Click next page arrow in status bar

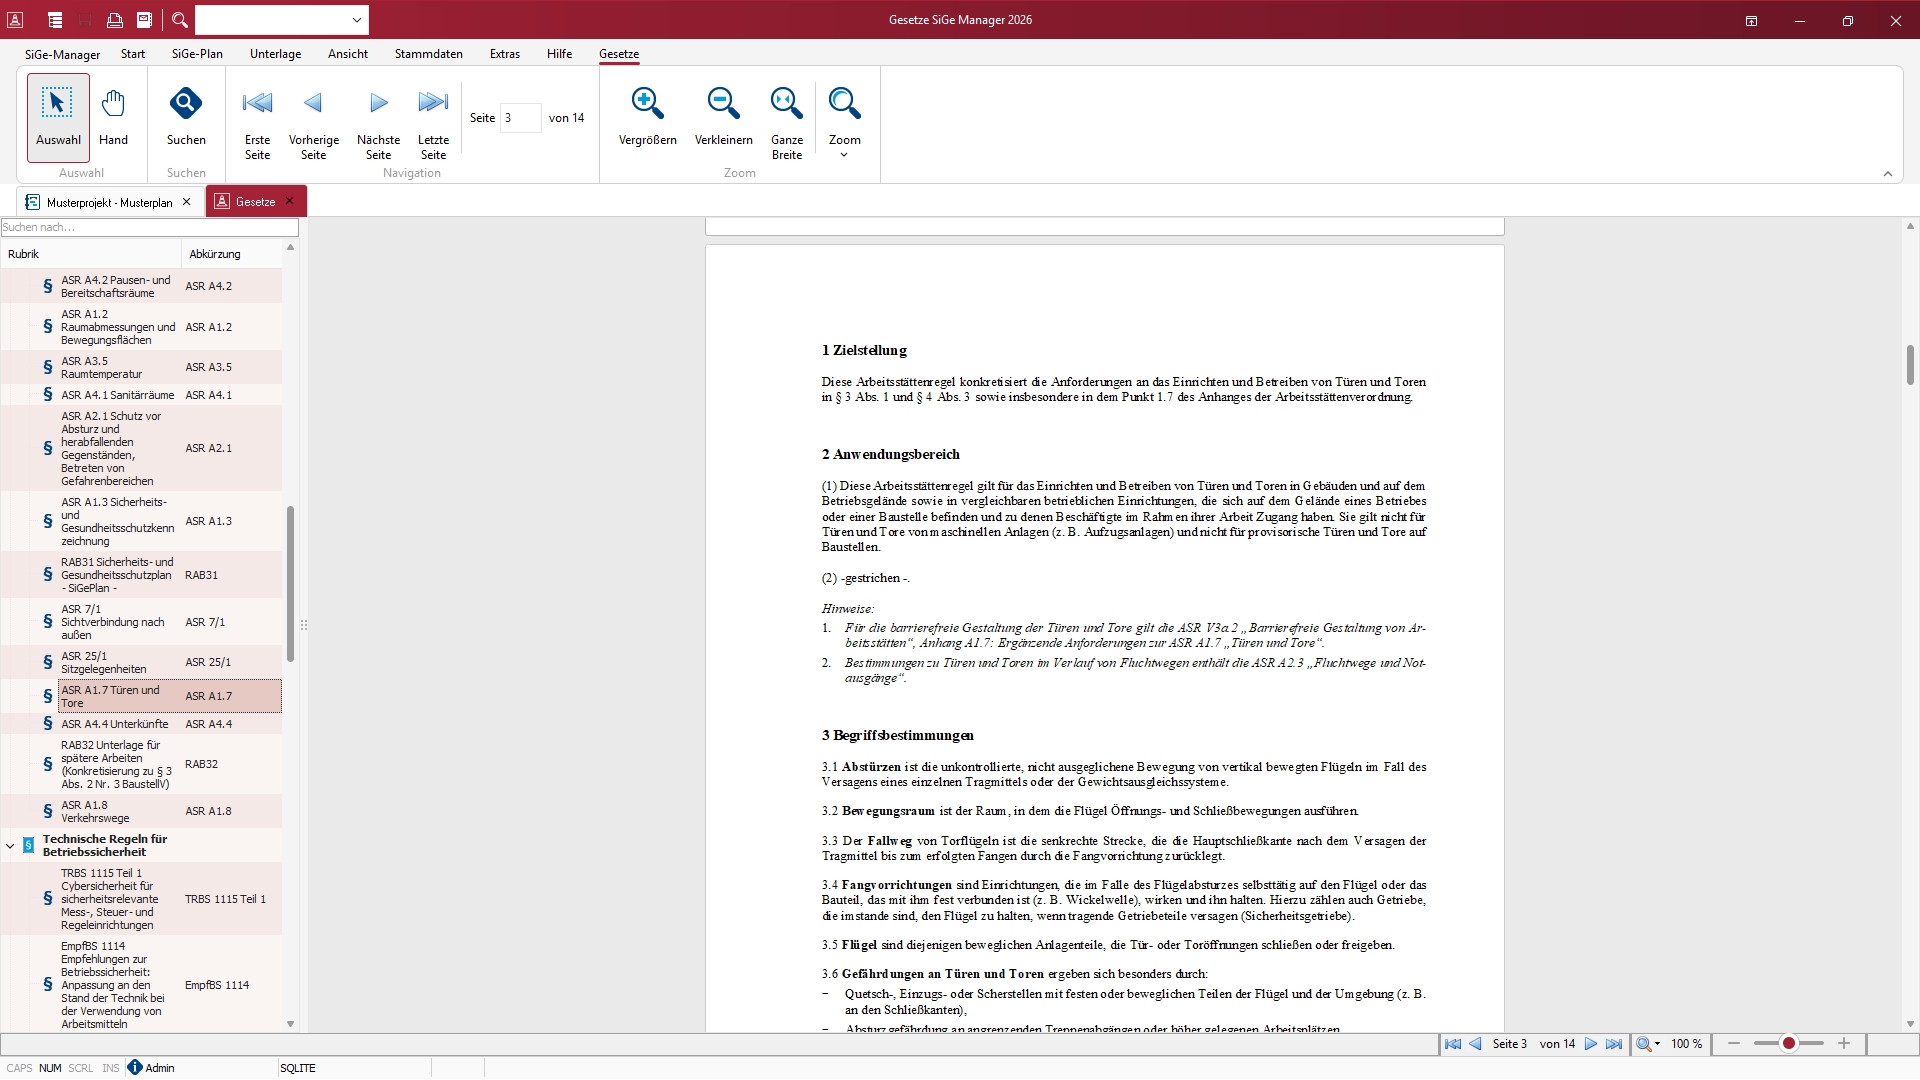(1591, 1044)
